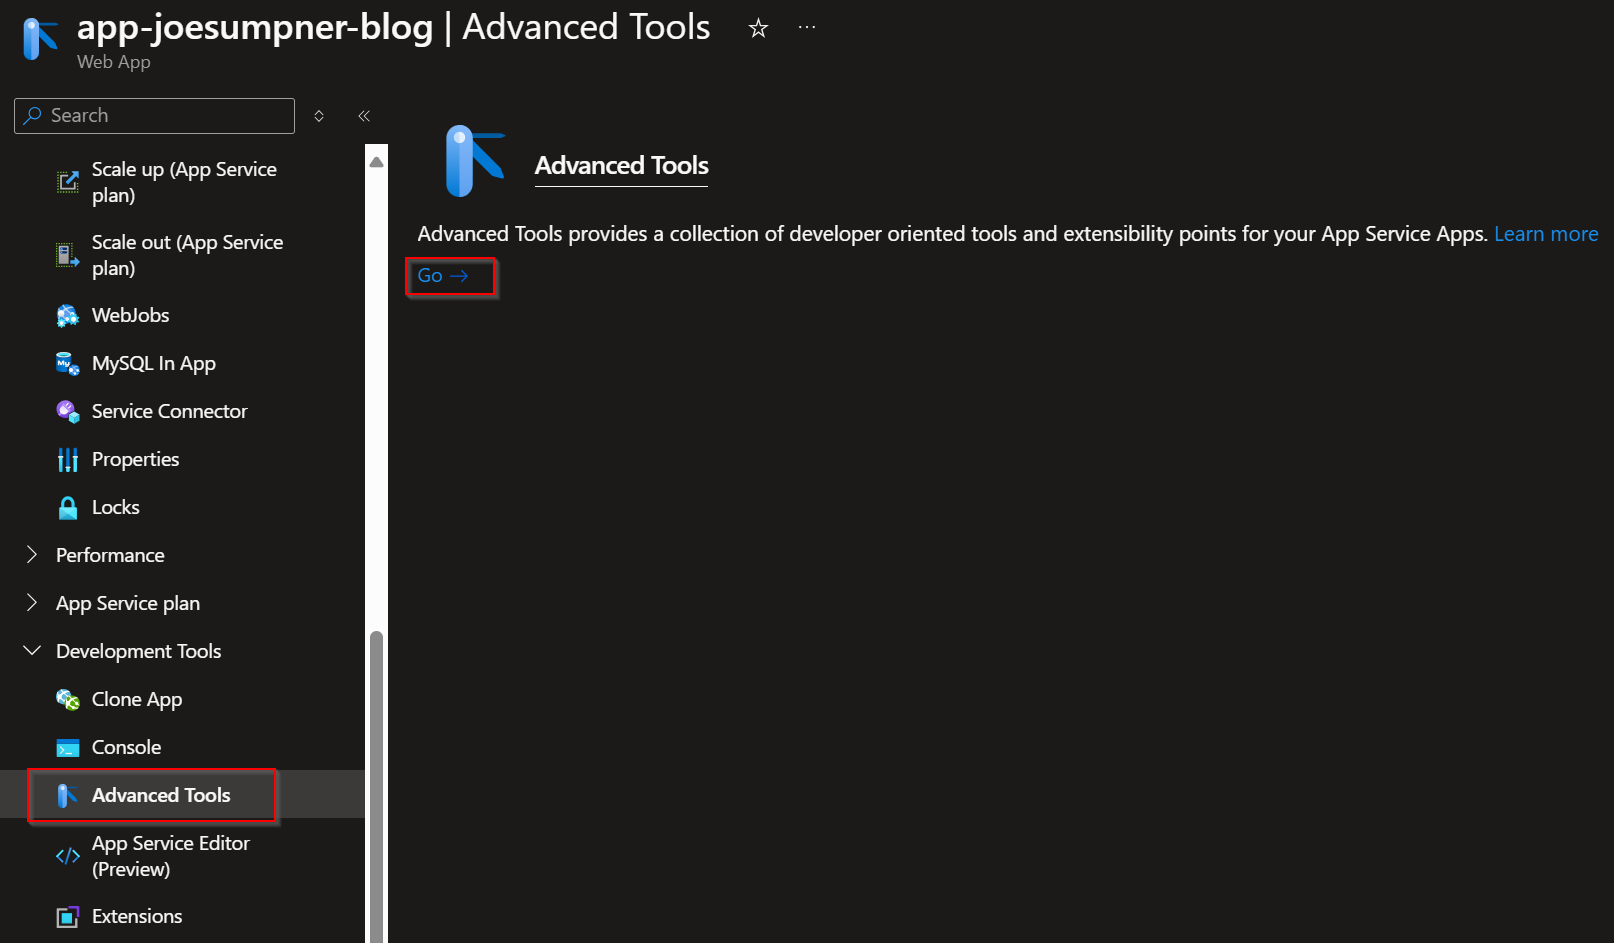This screenshot has width=1614, height=943.
Task: Click the Scale out (App Service plan) icon
Action: [x=68, y=255]
